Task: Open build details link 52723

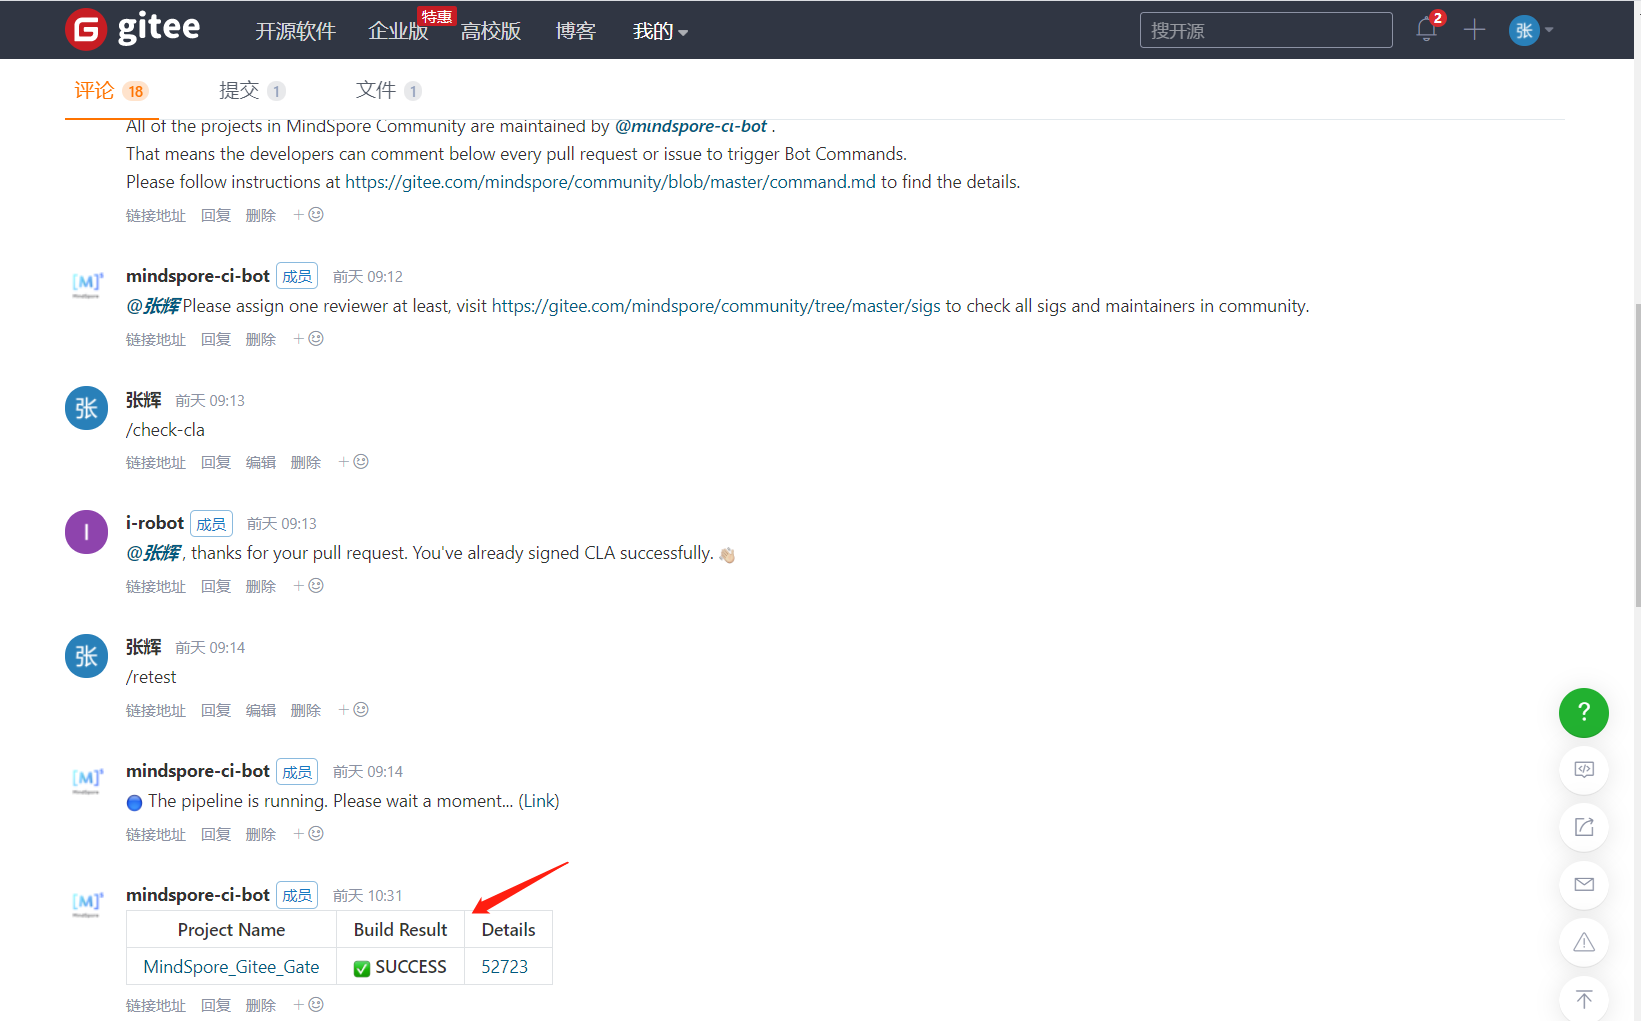Action: 504,967
